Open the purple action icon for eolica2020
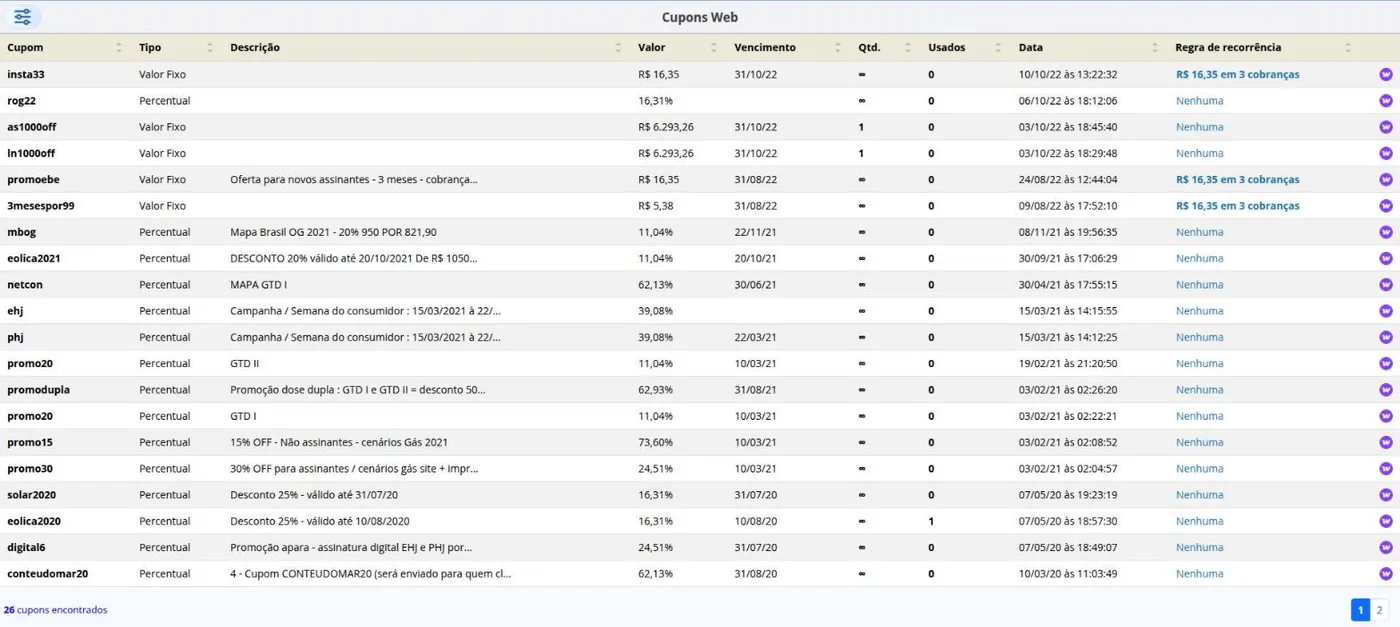Viewport: 1400px width, 627px height. tap(1386, 521)
